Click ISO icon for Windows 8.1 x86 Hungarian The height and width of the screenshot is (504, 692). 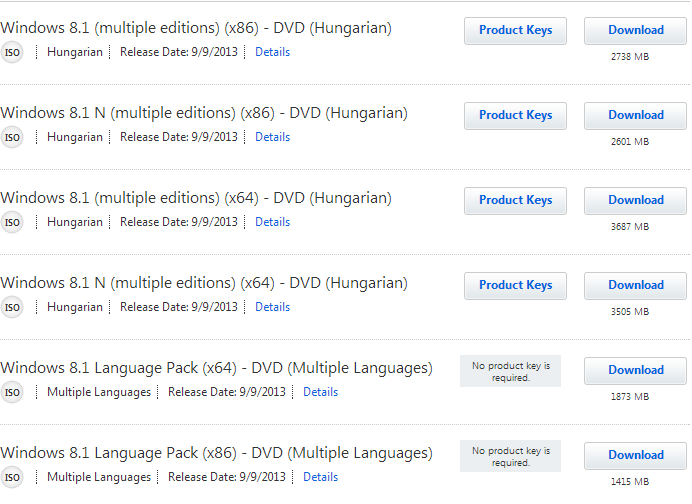coord(11,53)
